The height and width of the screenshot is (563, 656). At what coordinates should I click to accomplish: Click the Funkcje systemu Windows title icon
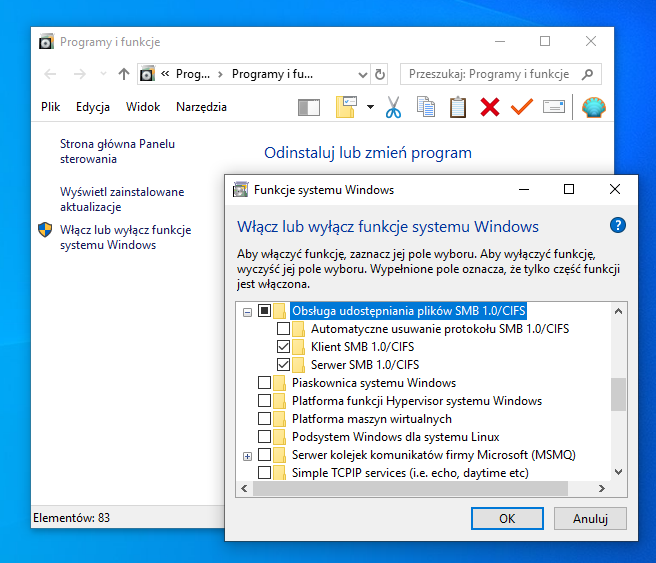pyautogui.click(x=241, y=189)
